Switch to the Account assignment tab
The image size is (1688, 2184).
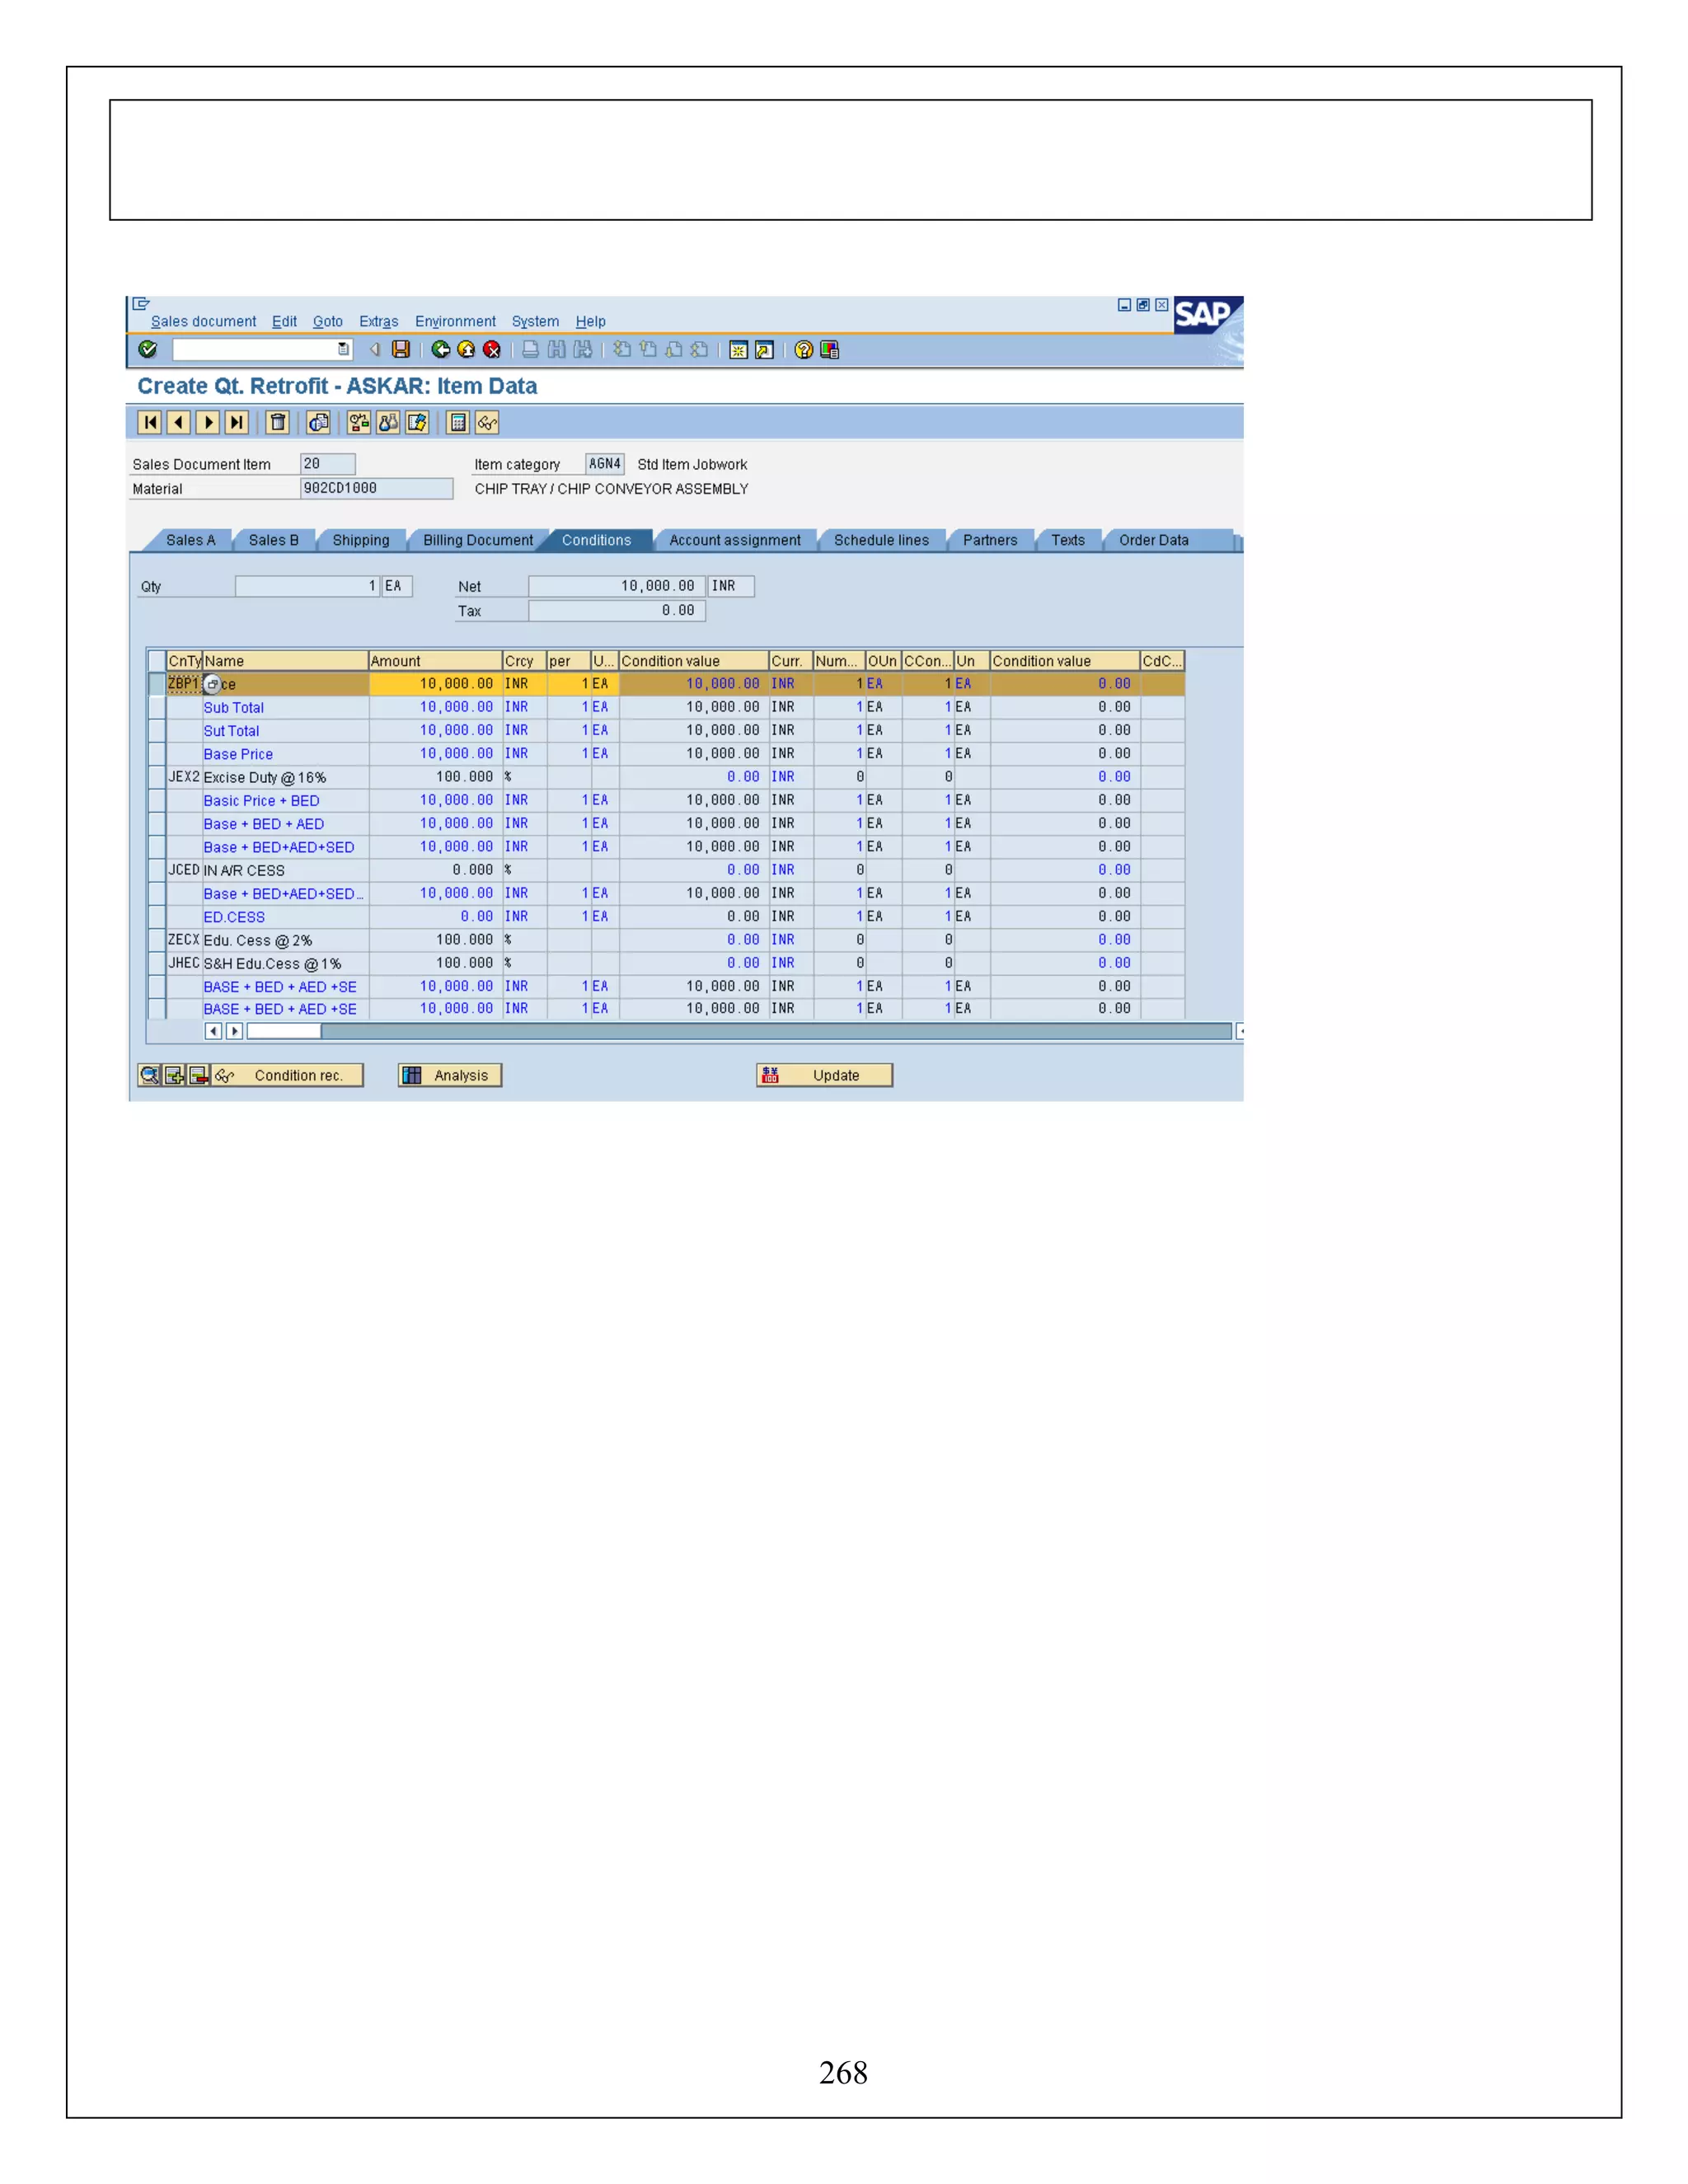click(734, 540)
